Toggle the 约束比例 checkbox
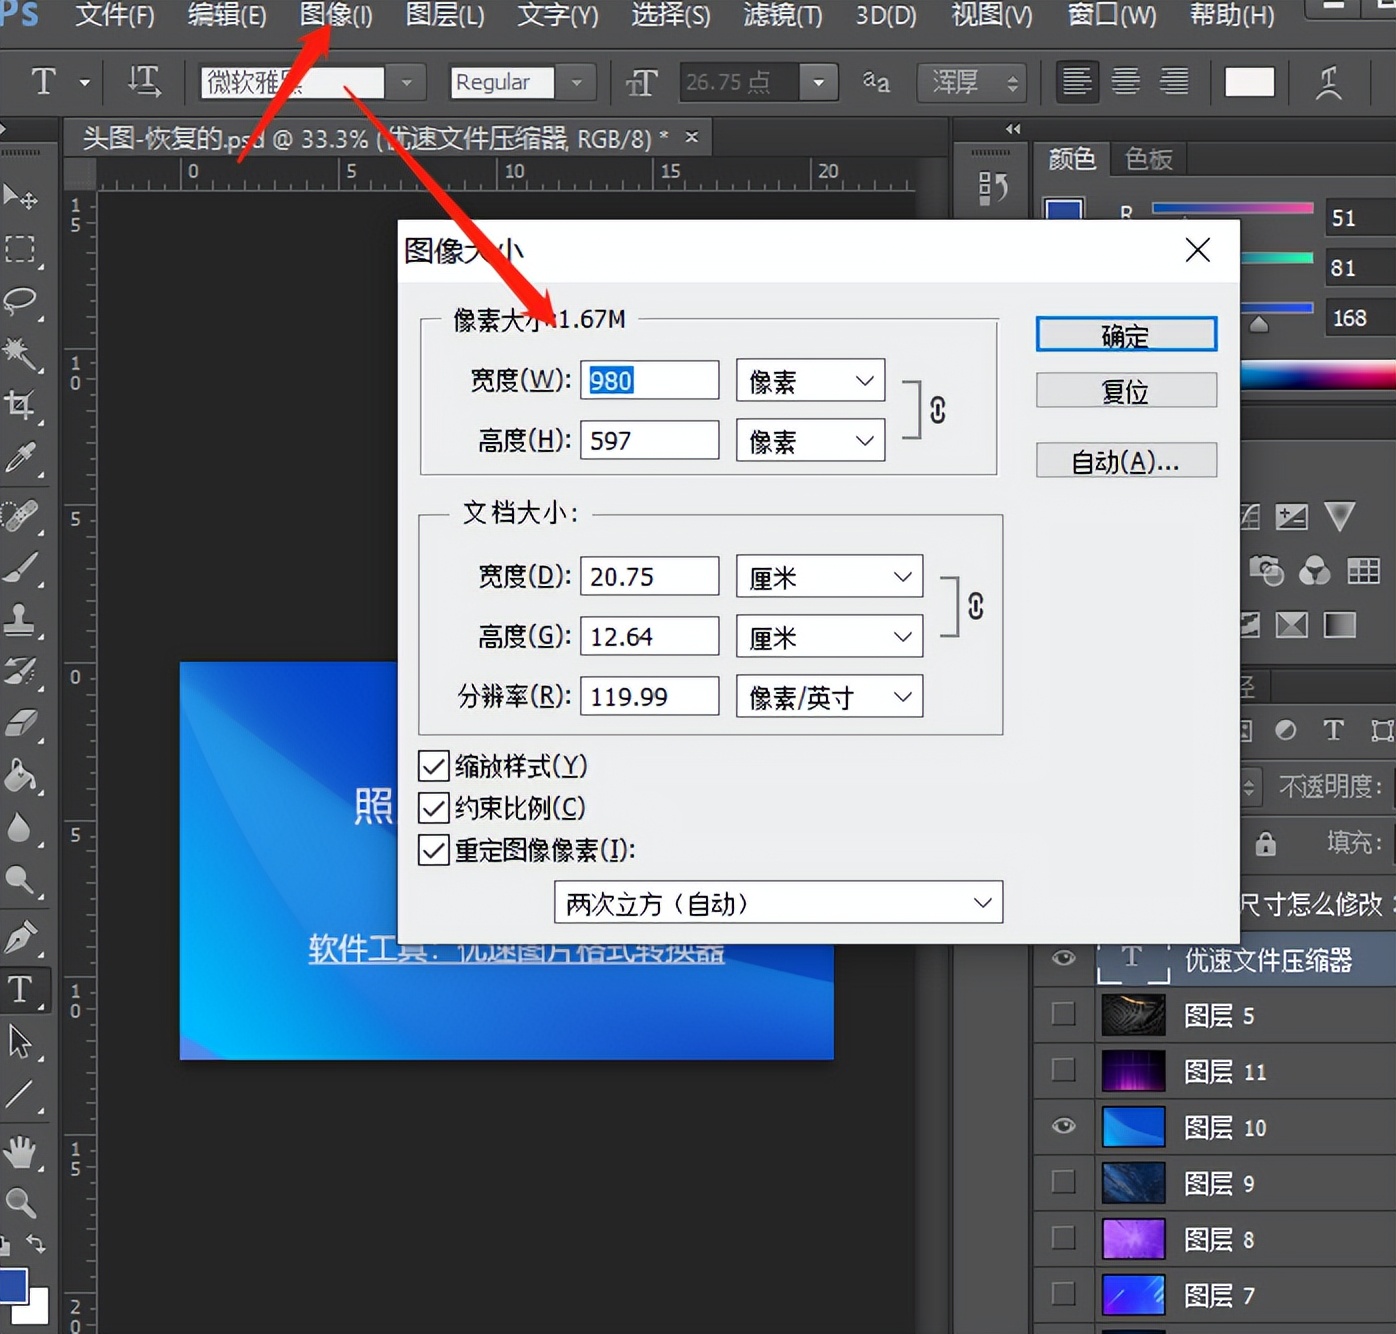Screen dimensions: 1396x1334 pyautogui.click(x=433, y=807)
